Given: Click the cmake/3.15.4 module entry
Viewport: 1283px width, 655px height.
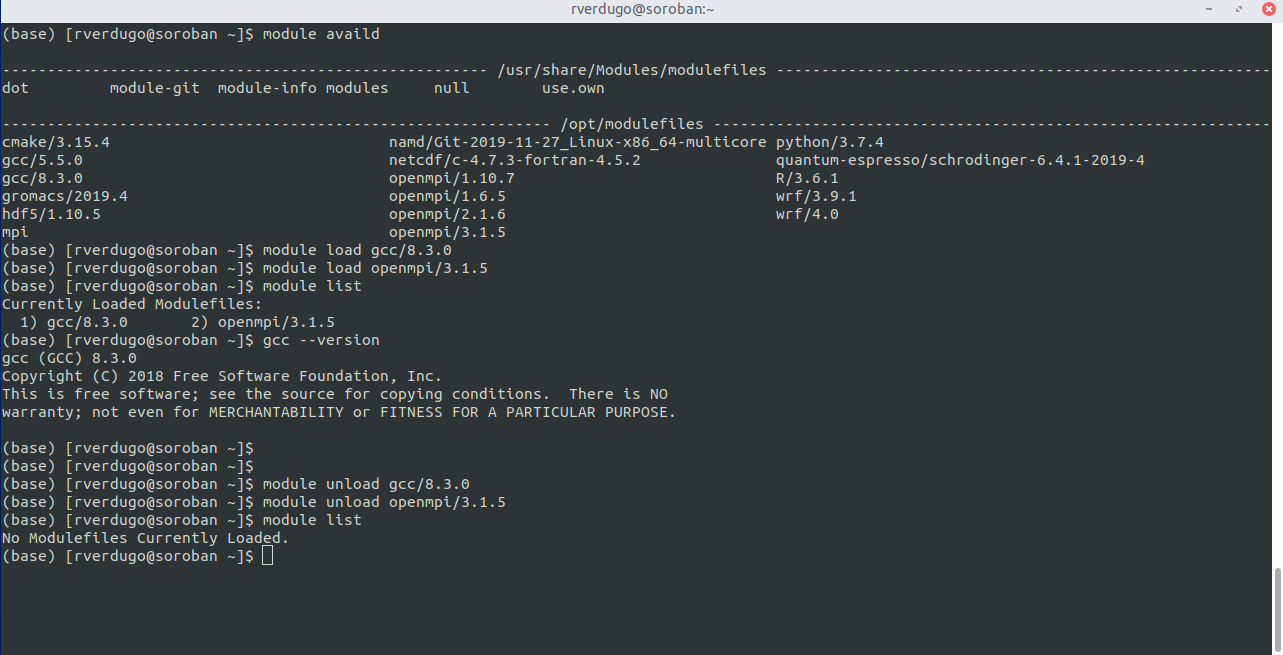Looking at the screenshot, I should [56, 141].
